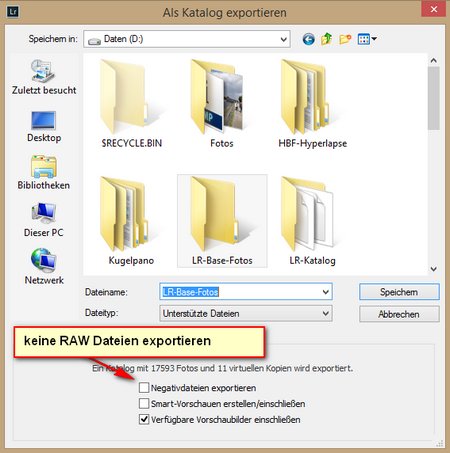Check Smart-Vorschauen erstellen/einschließen
The image size is (450, 453).
[x=144, y=403]
